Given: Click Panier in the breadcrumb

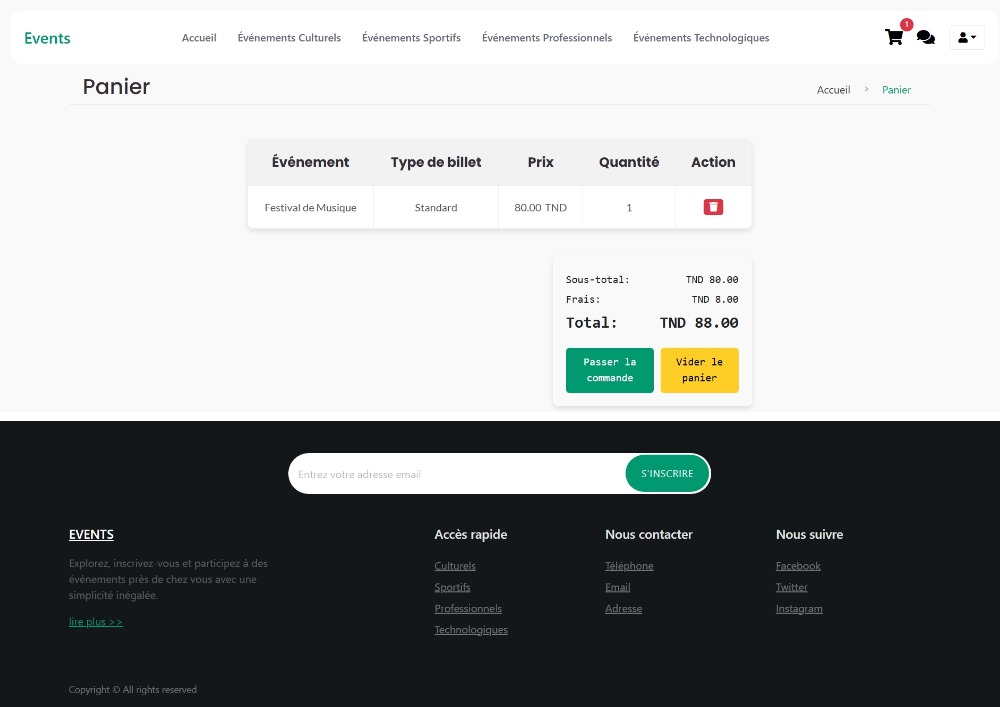Looking at the screenshot, I should tap(896, 90).
